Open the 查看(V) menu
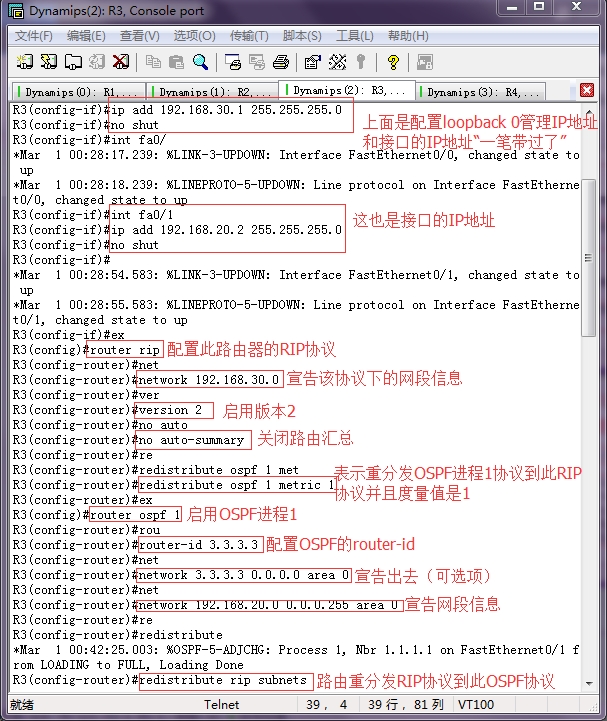Screen dimensions: 607x721 tap(139, 36)
